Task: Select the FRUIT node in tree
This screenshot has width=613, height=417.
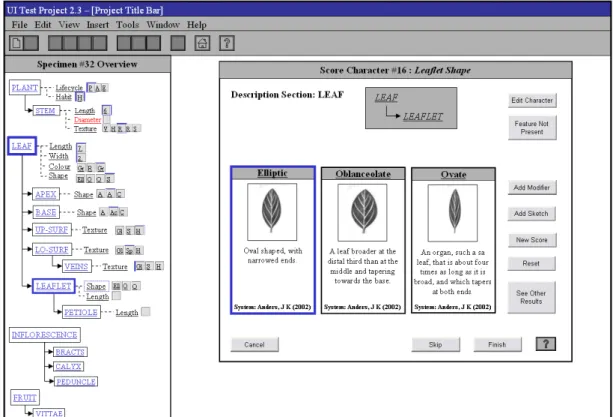Action: 25,398
